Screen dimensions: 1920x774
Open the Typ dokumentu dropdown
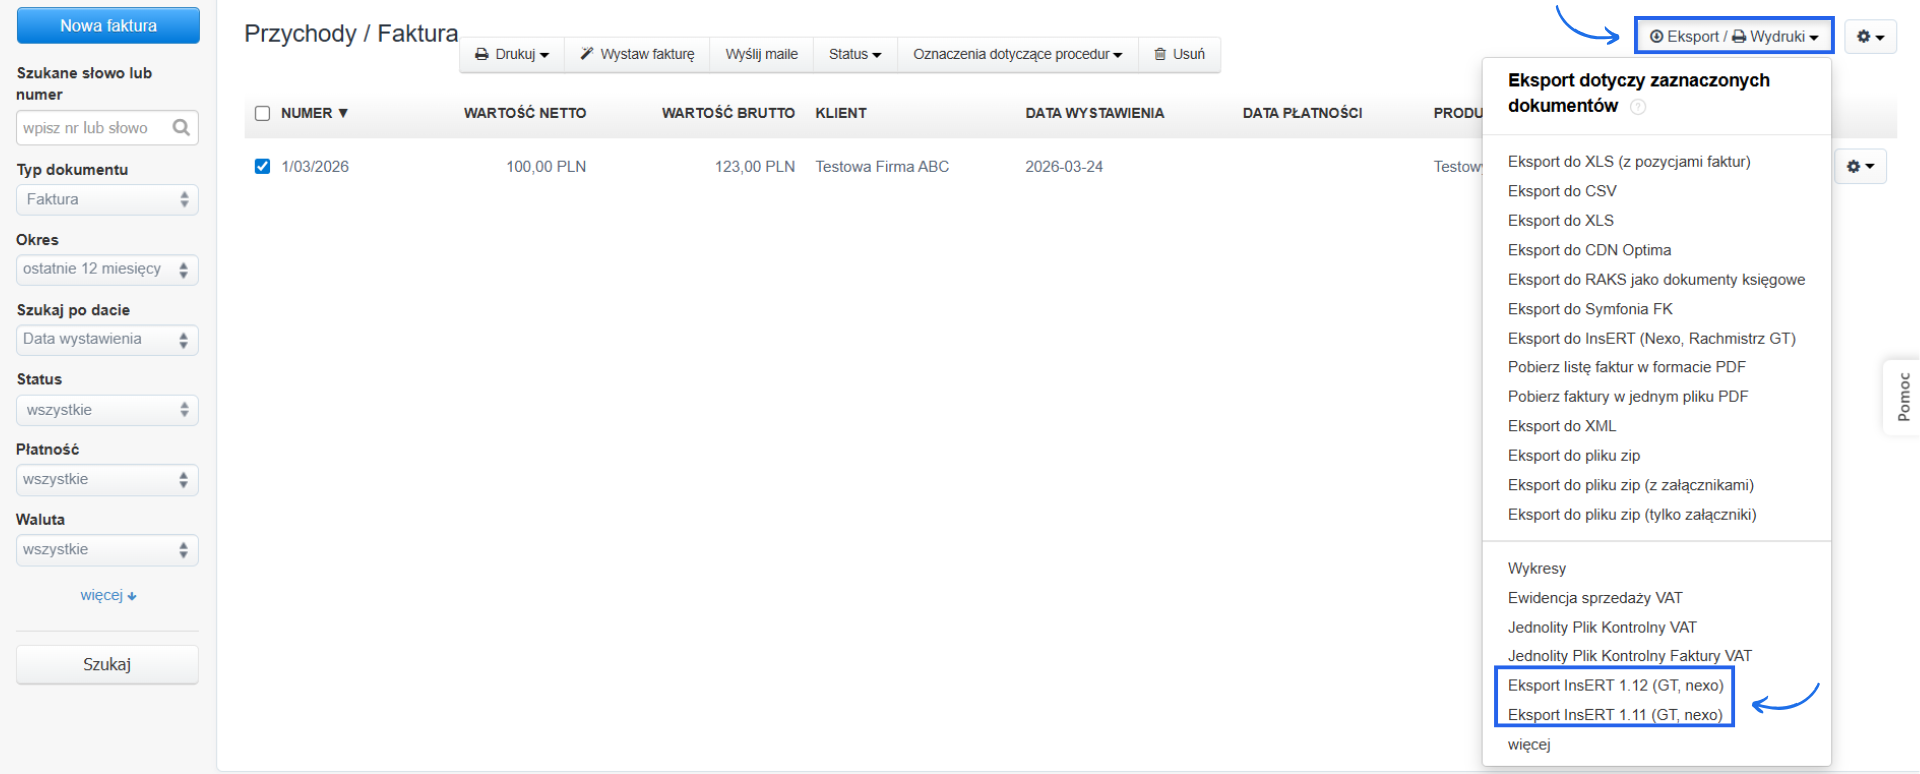click(107, 200)
